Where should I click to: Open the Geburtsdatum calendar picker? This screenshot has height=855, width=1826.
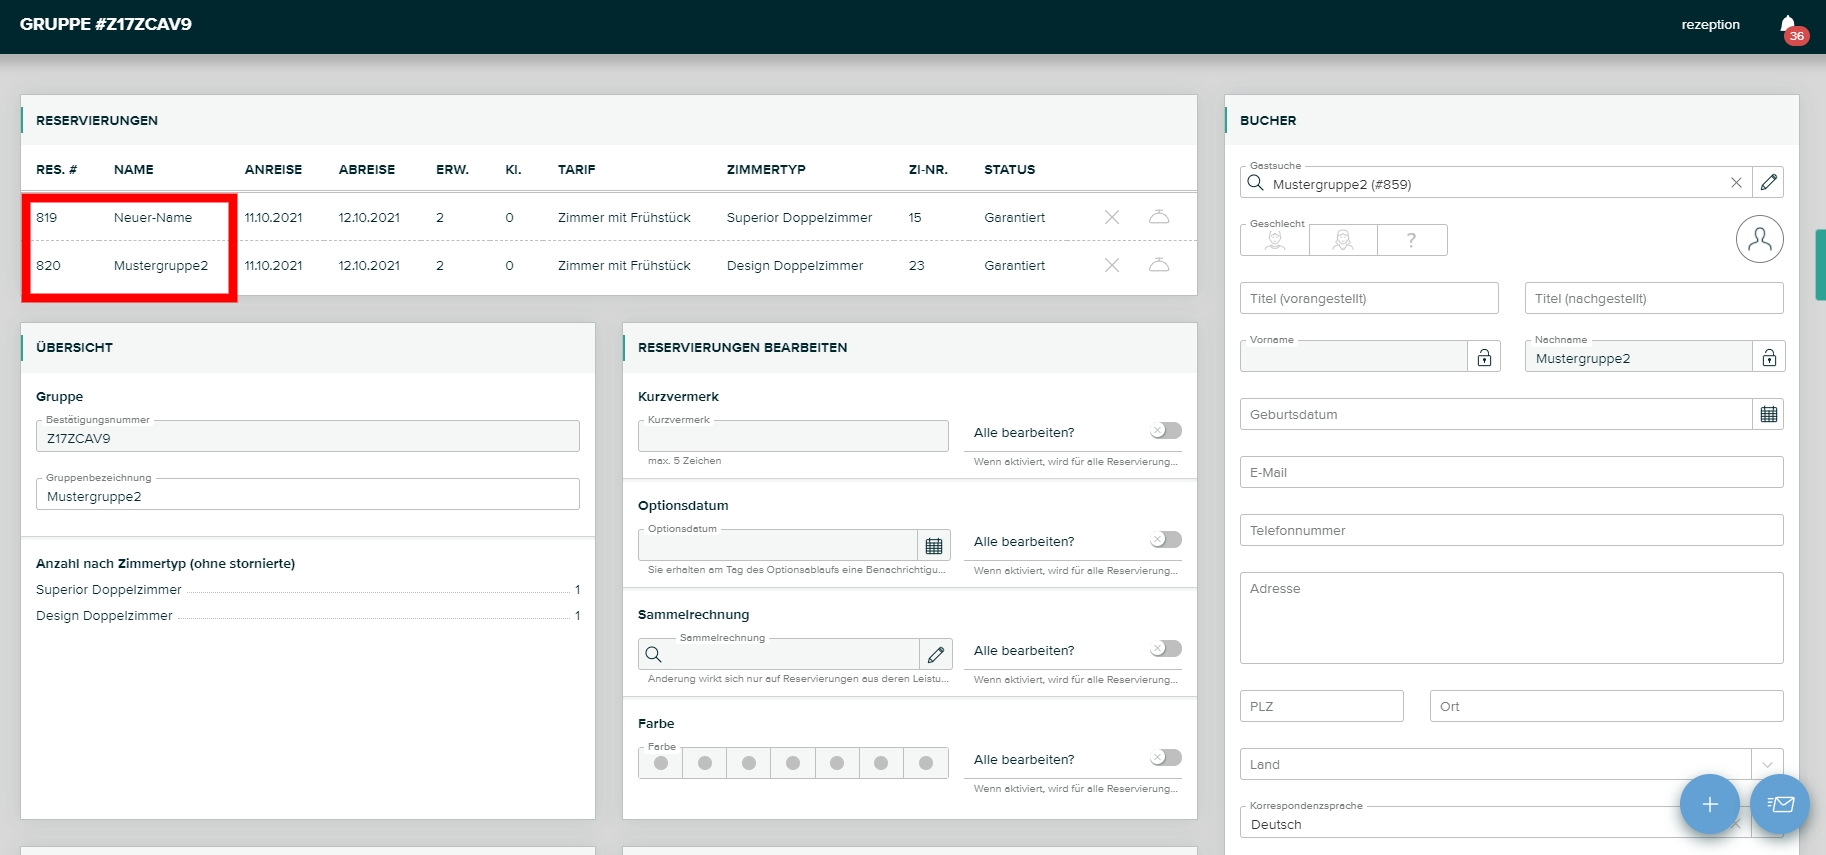[1768, 415]
